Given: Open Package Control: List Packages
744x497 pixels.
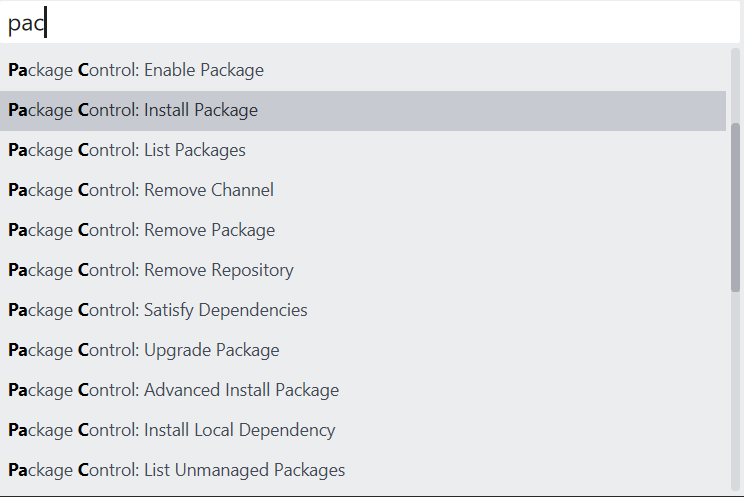Looking at the screenshot, I should [x=127, y=151].
